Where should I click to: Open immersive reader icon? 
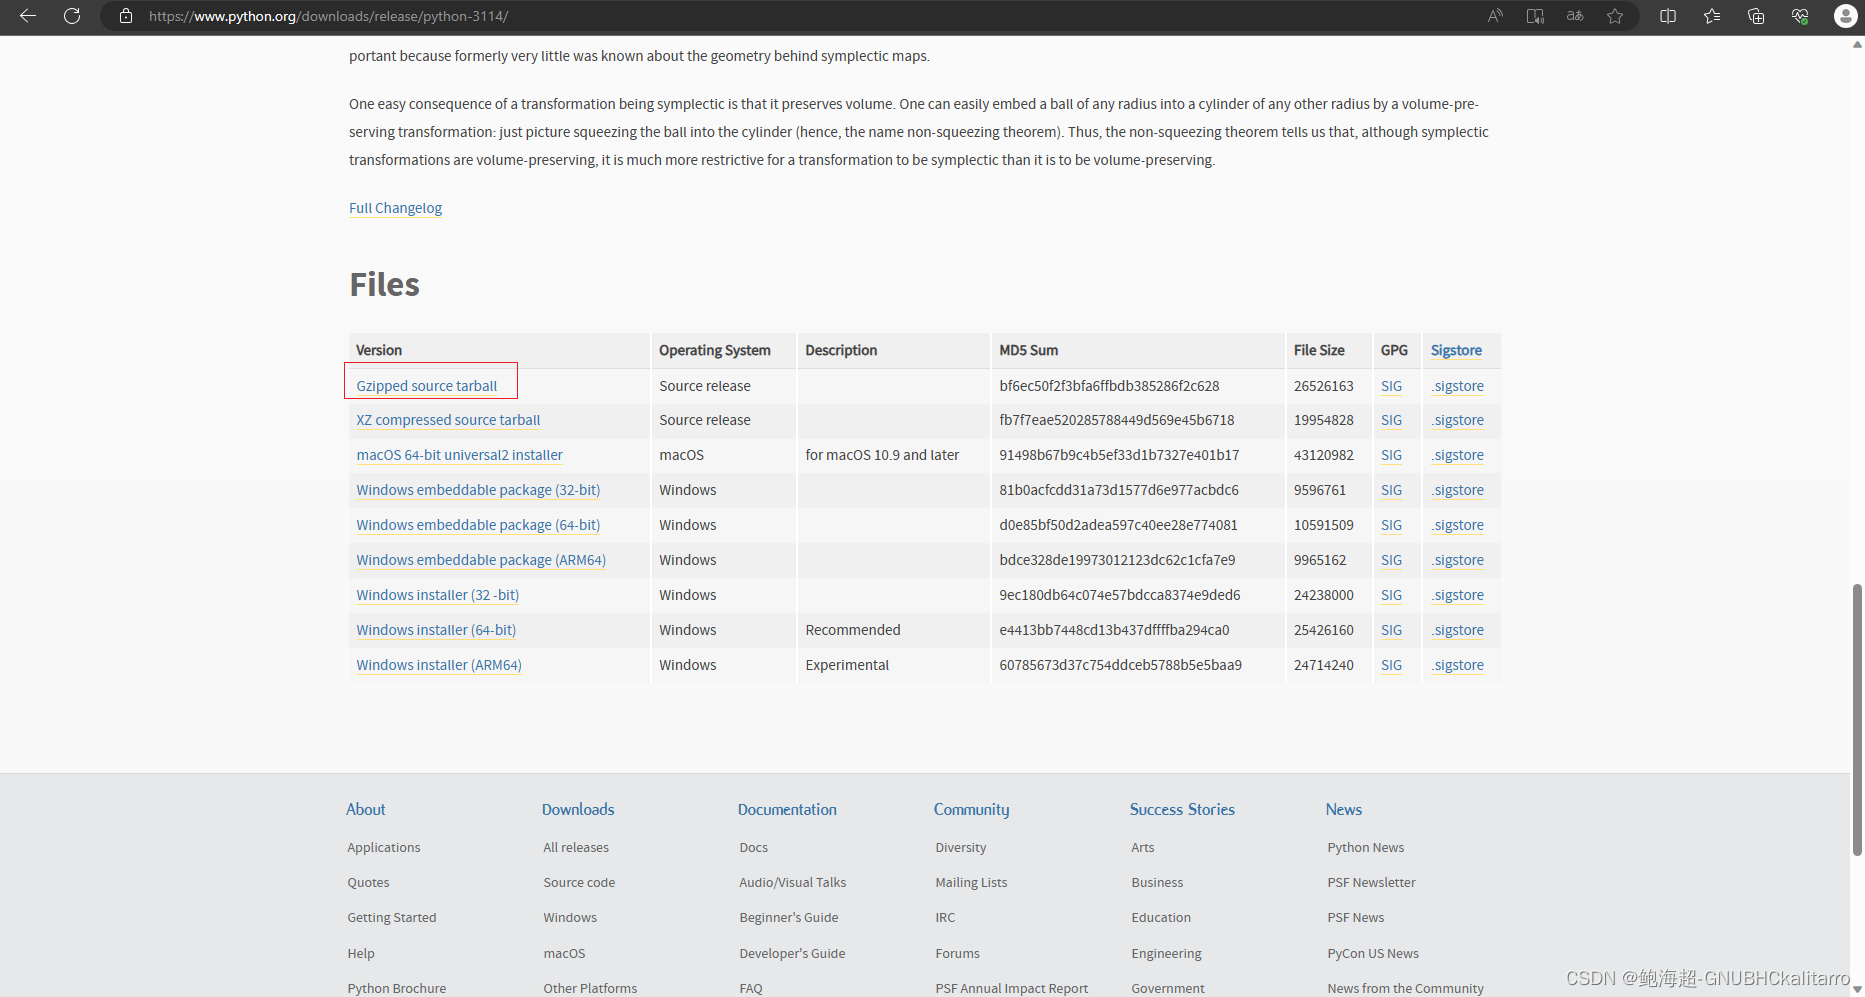pos(1535,16)
